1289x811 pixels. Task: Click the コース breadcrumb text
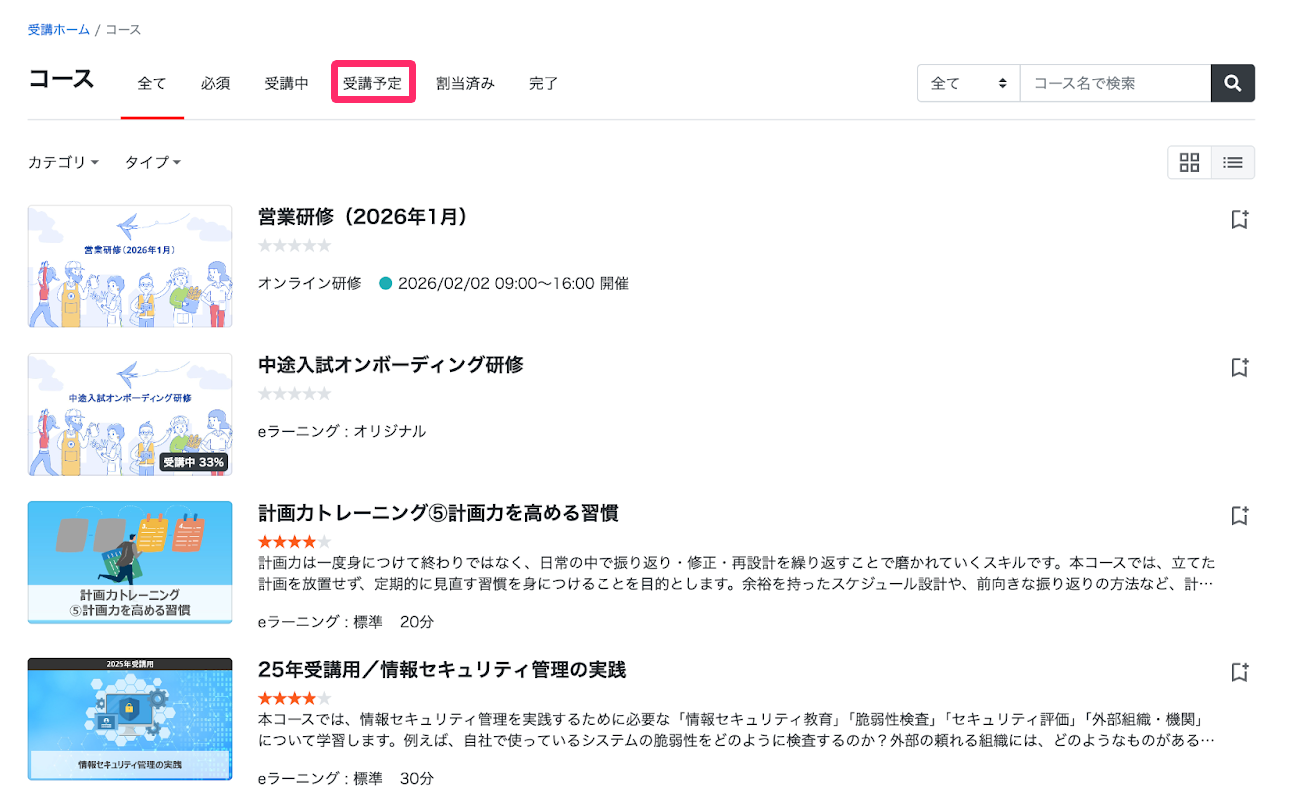pyautogui.click(x=123, y=29)
